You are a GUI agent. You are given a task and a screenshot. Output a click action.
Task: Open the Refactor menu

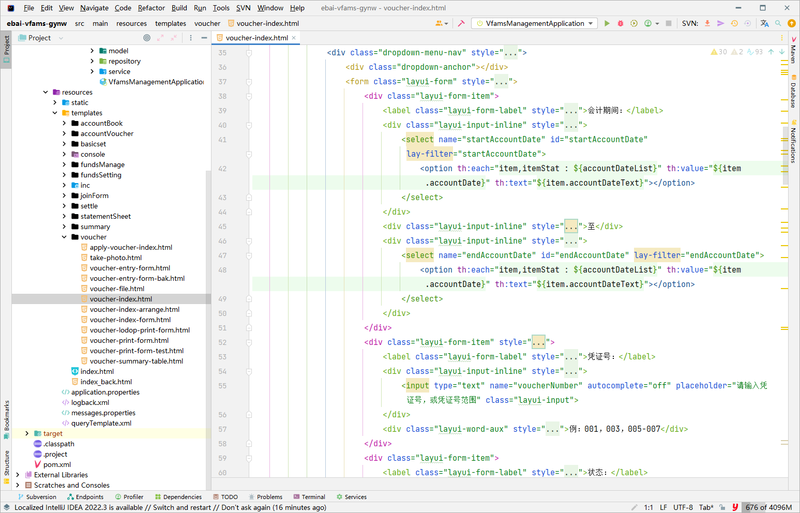[x=151, y=7]
